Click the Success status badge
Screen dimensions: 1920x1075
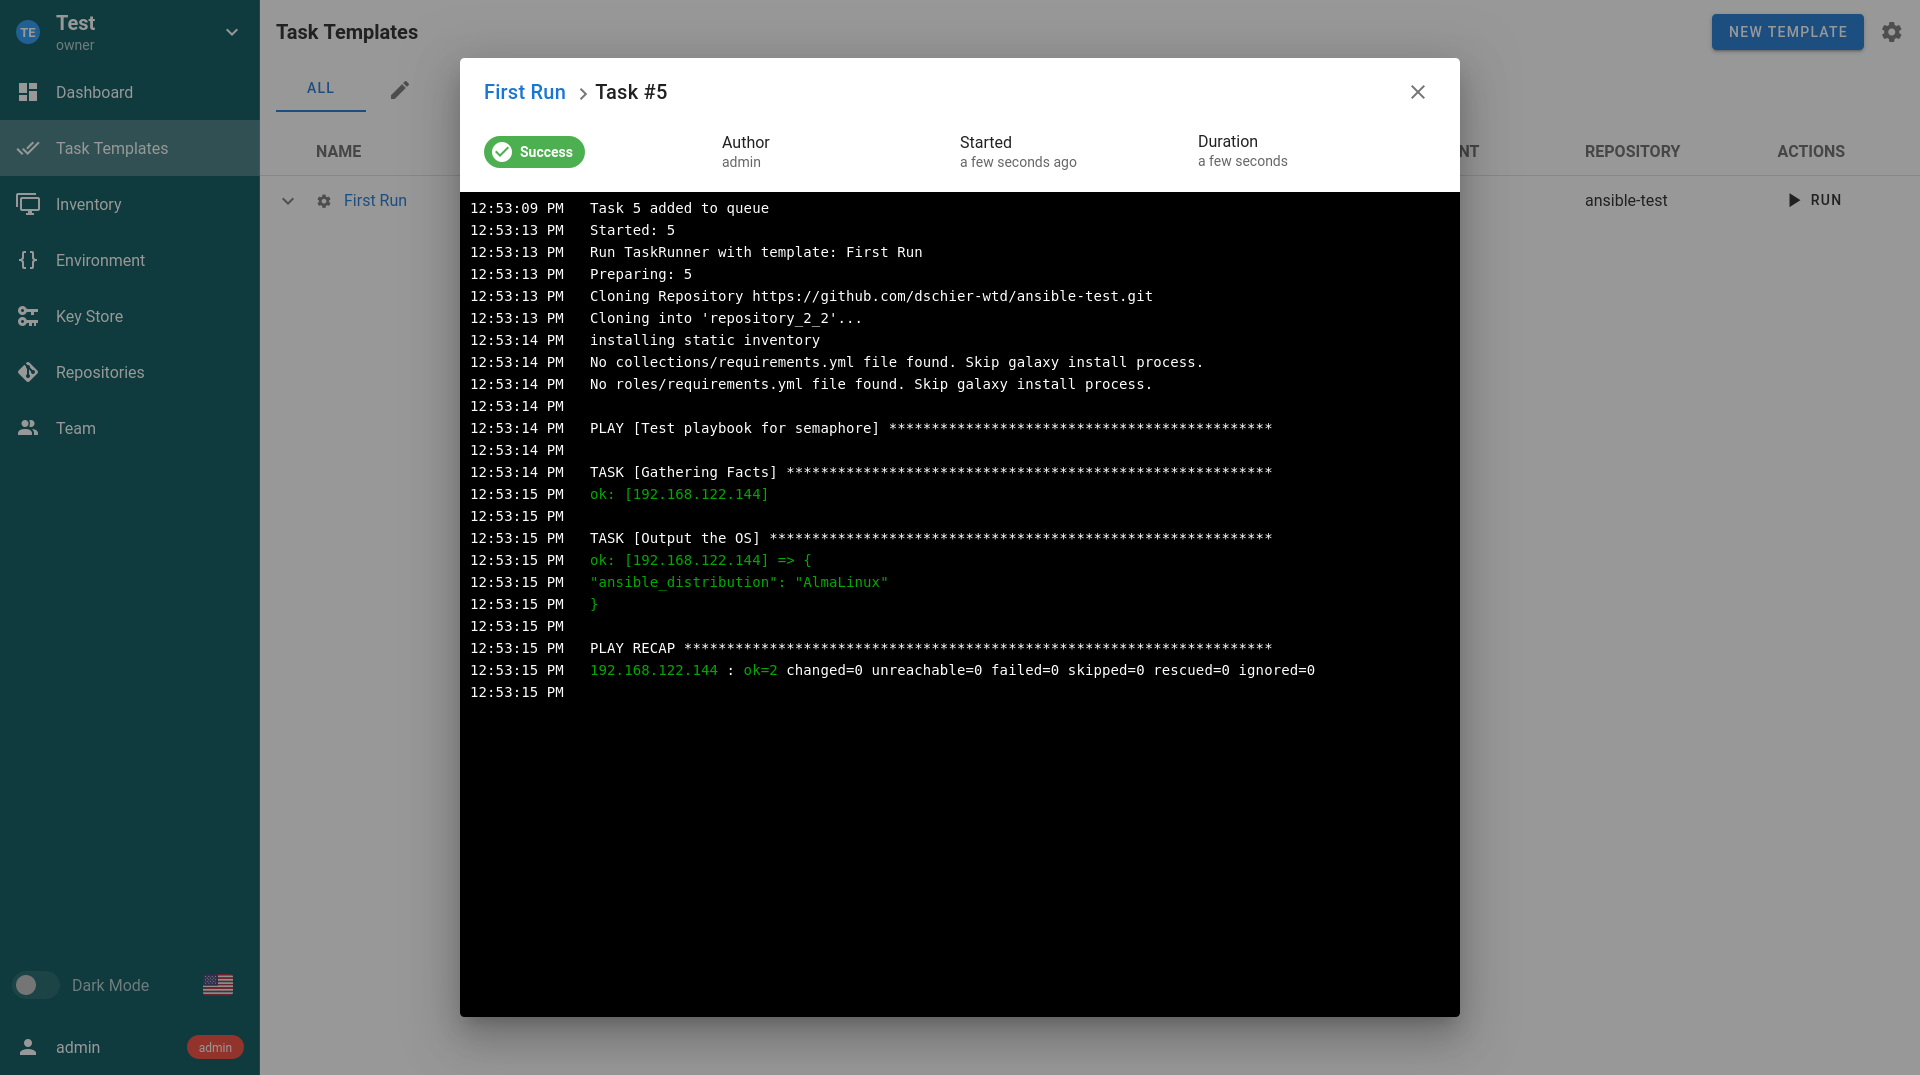click(x=534, y=152)
